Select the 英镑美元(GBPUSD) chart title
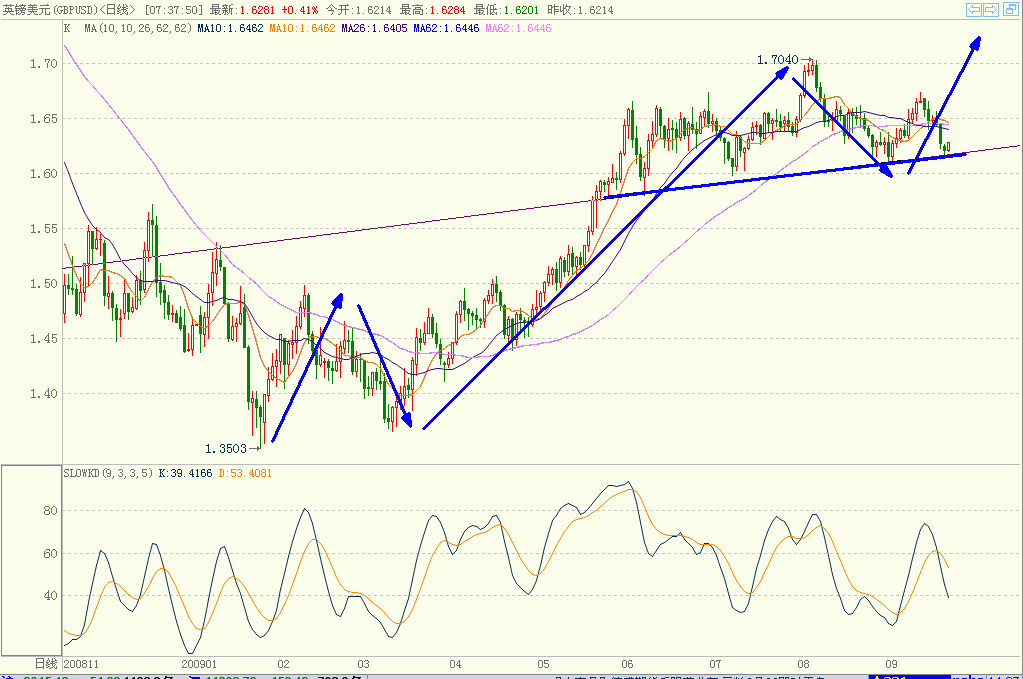This screenshot has height=679, width=1023. pyautogui.click(x=70, y=10)
